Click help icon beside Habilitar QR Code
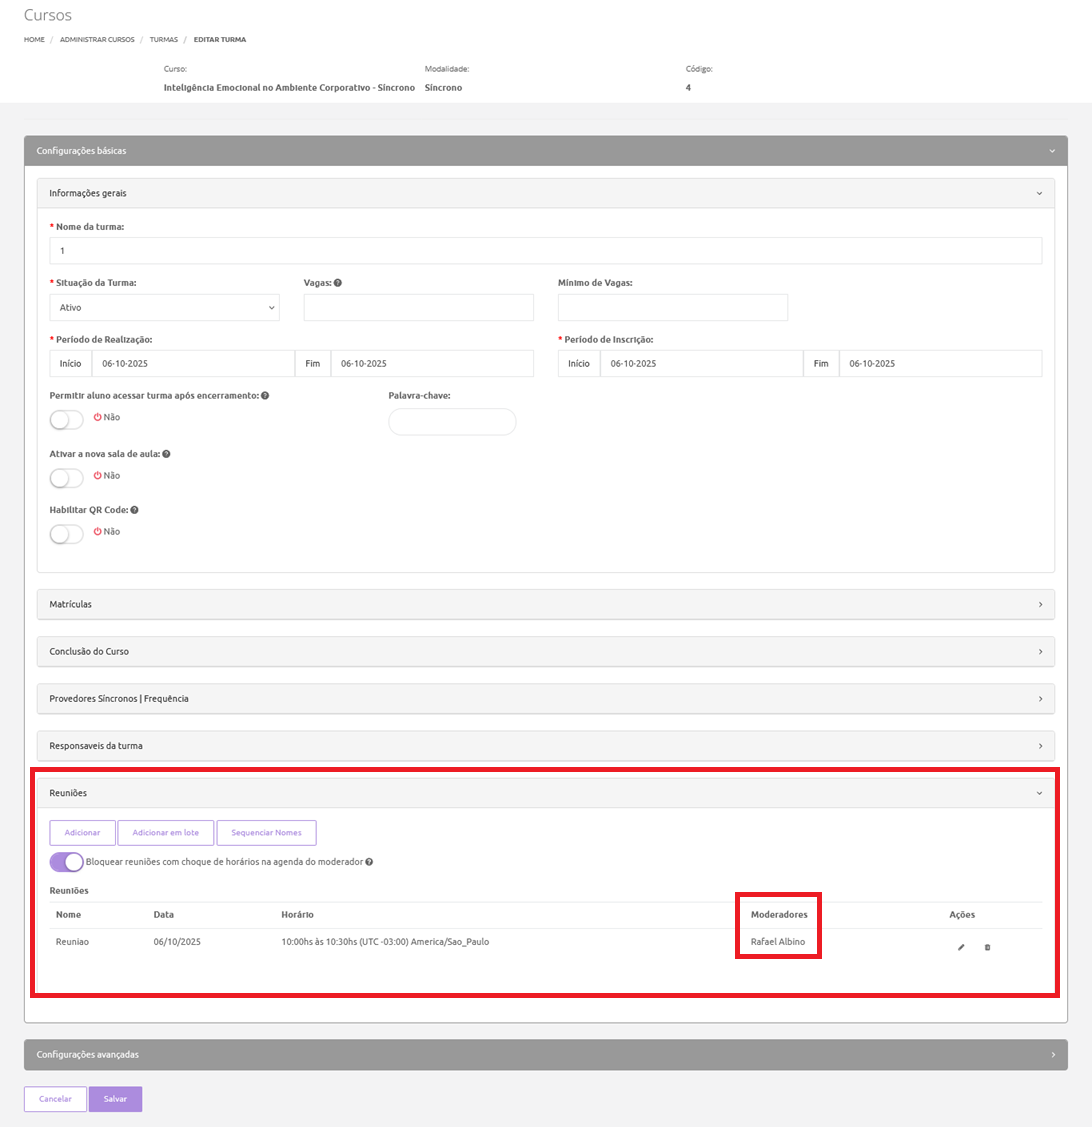 (134, 510)
